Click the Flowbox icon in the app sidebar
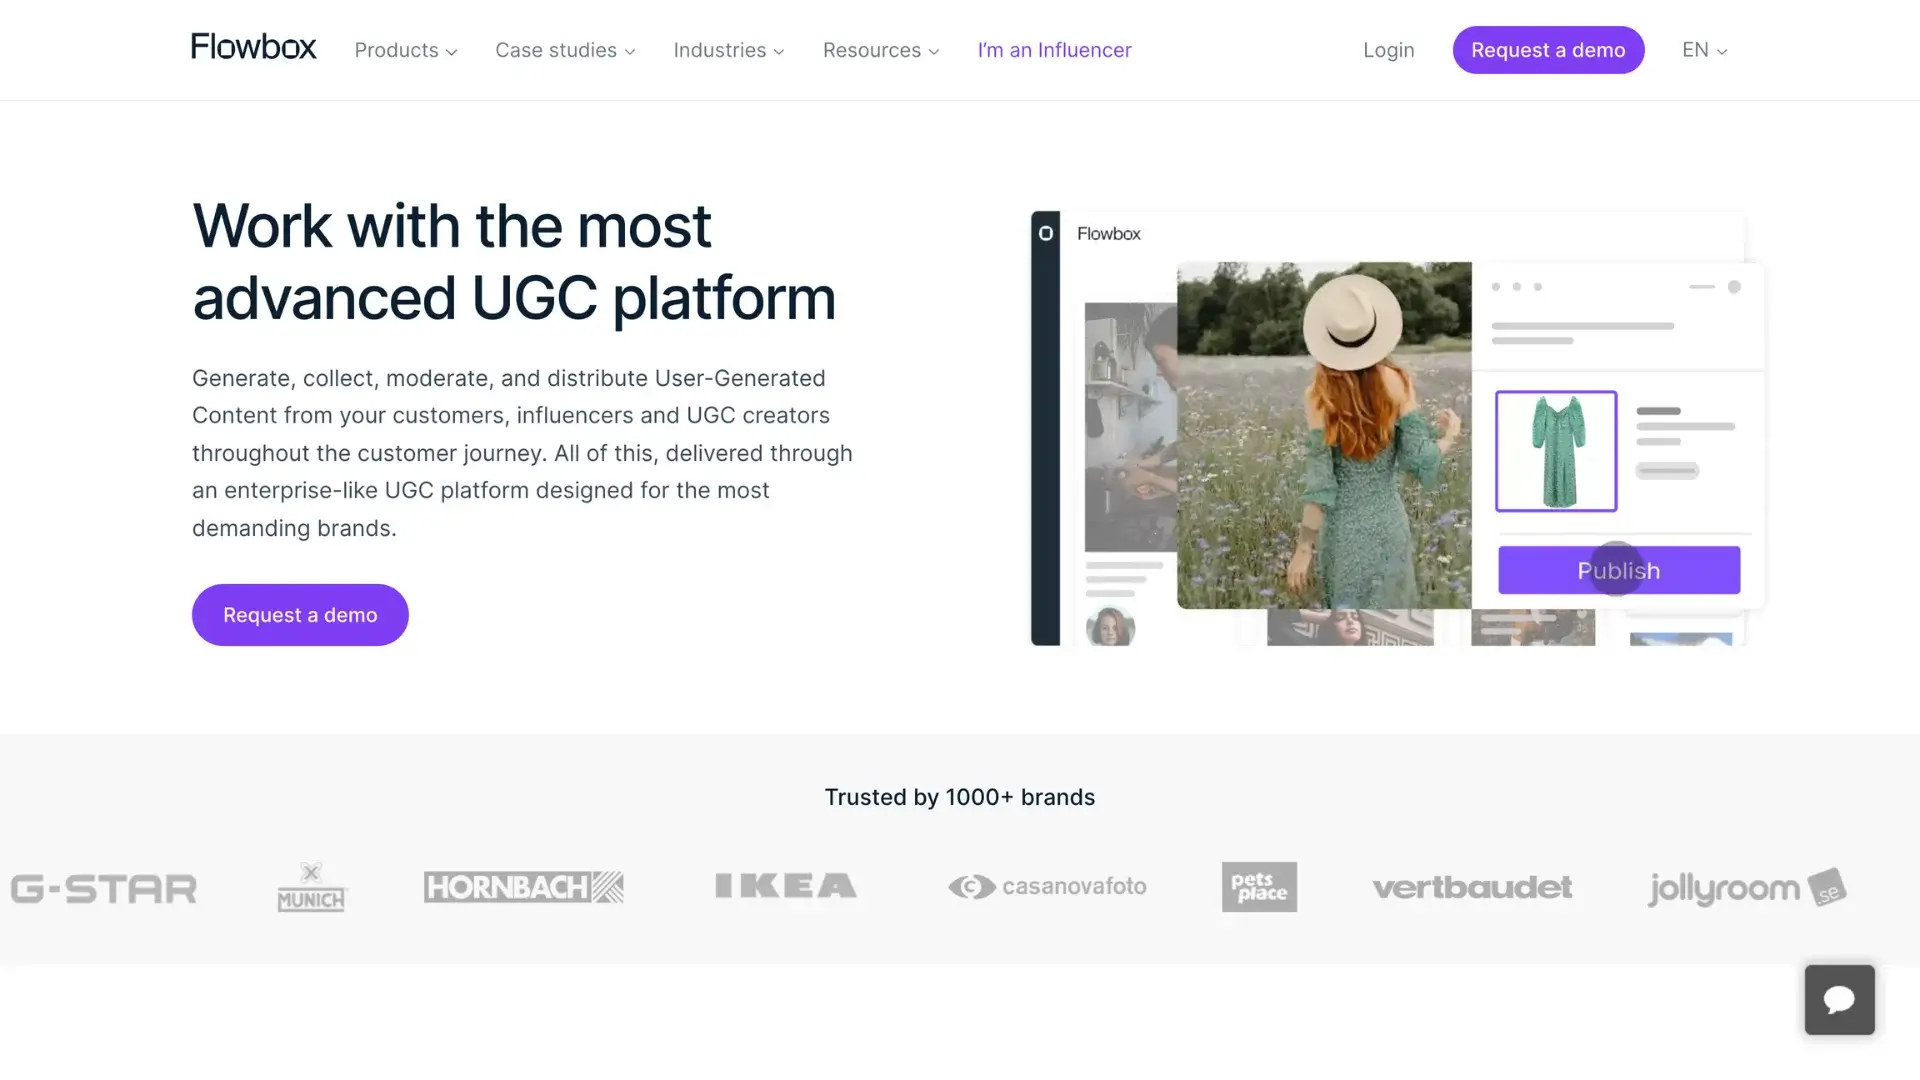 tap(1046, 232)
